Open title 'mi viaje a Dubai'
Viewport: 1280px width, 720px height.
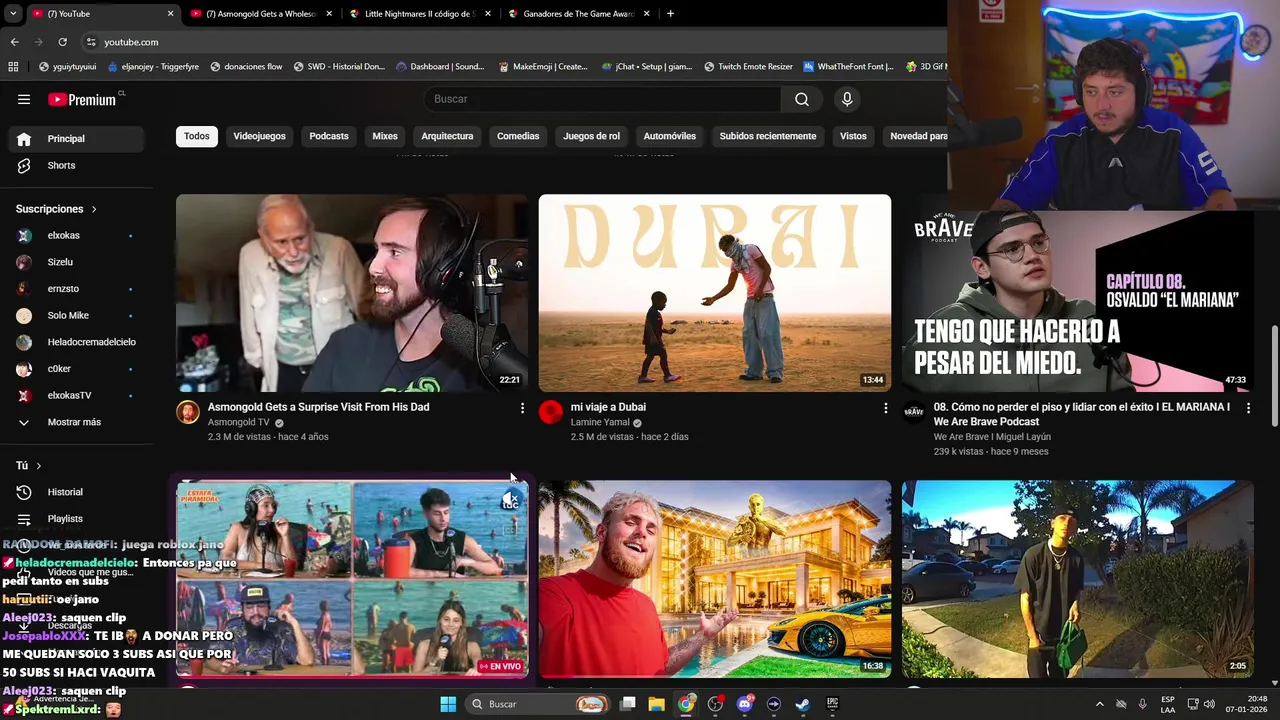608,407
